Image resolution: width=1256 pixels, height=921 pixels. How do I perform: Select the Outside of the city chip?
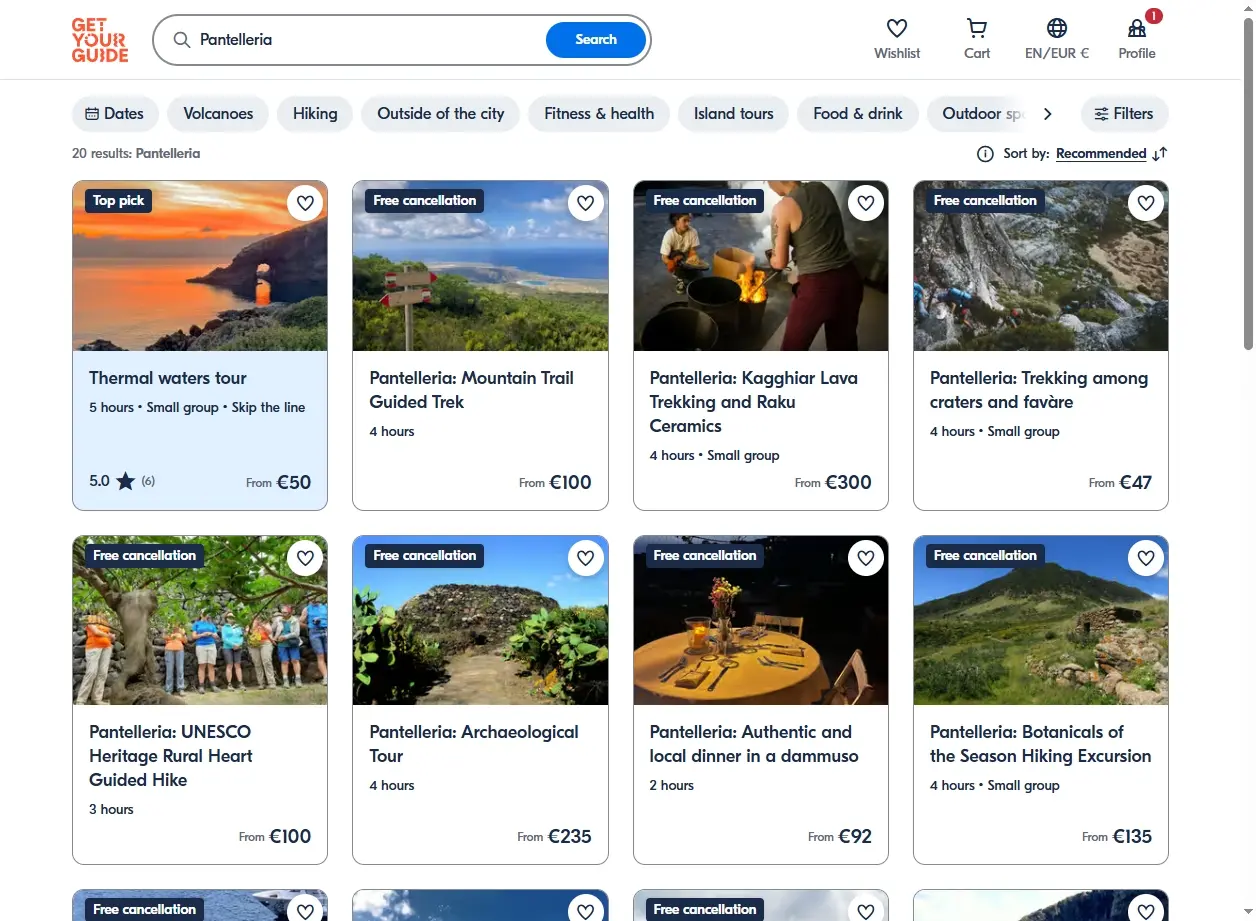[x=441, y=114]
